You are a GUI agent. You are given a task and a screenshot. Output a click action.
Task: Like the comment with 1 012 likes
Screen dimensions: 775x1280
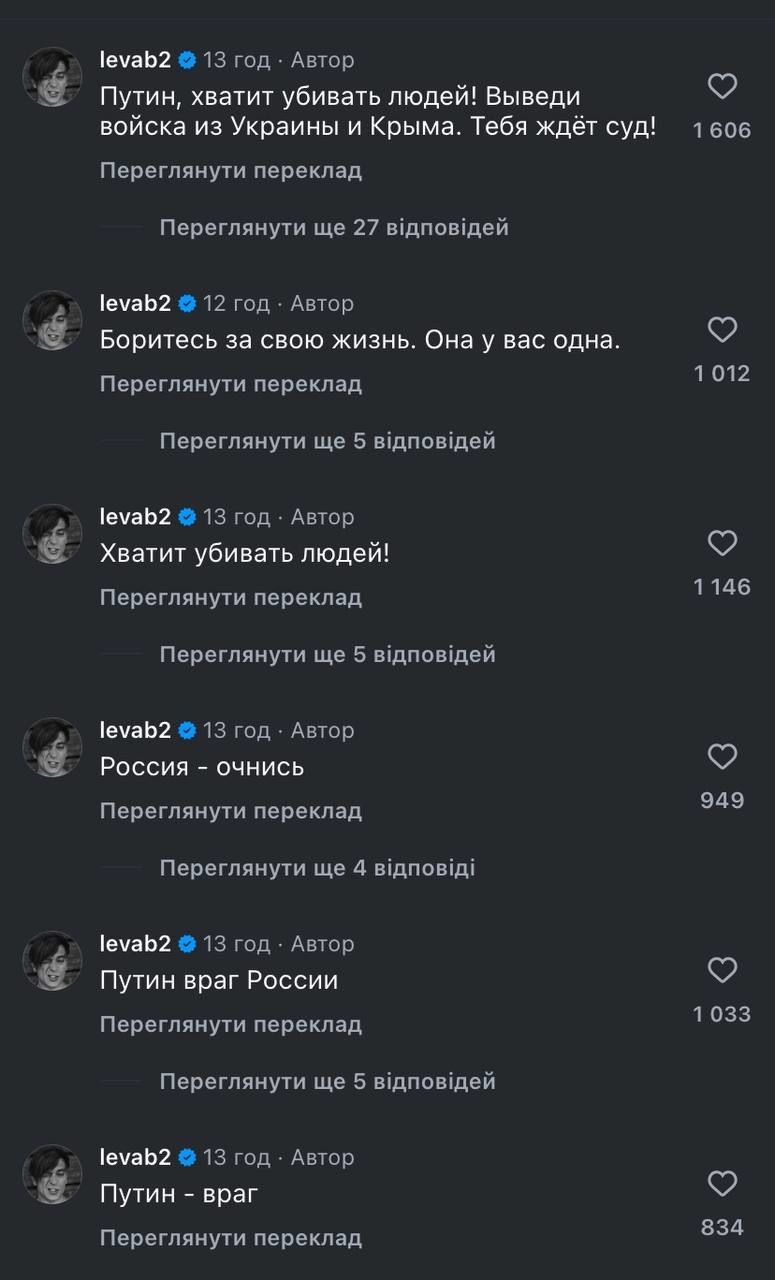(722, 330)
